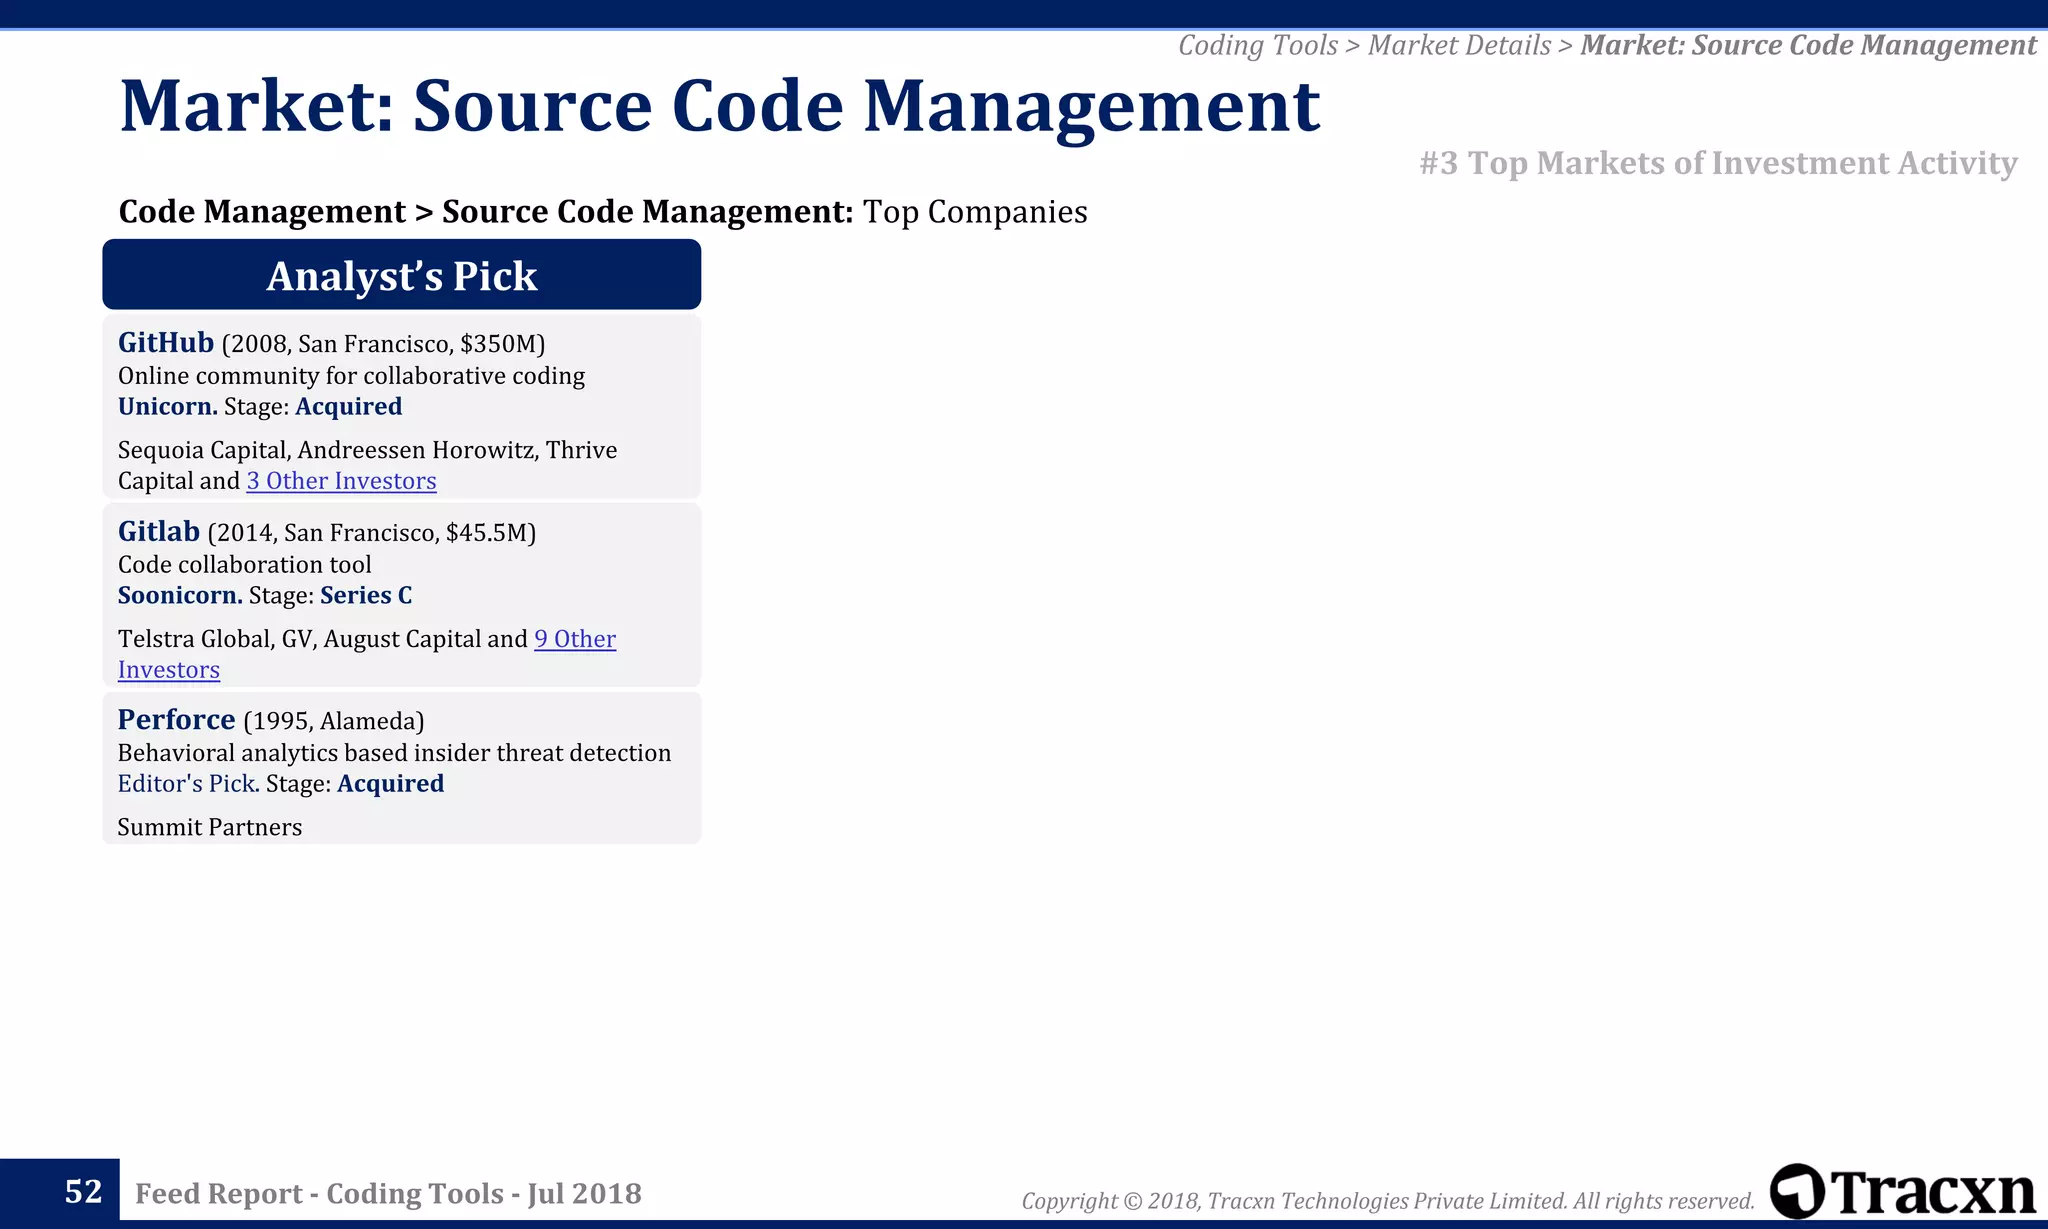Screen dimensions: 2048x1229
Task: Click 'Market Details' in the breadcrumb
Action: [1459, 45]
